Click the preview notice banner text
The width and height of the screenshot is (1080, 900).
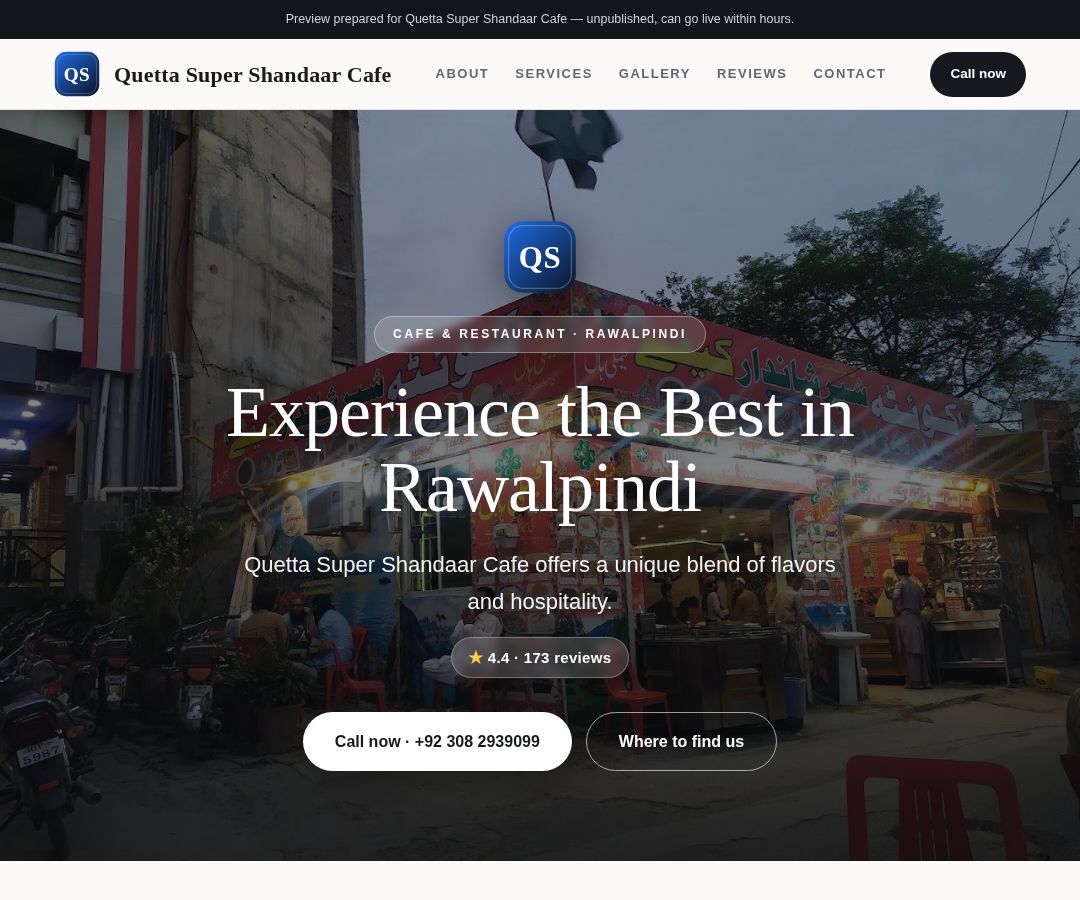tap(540, 19)
